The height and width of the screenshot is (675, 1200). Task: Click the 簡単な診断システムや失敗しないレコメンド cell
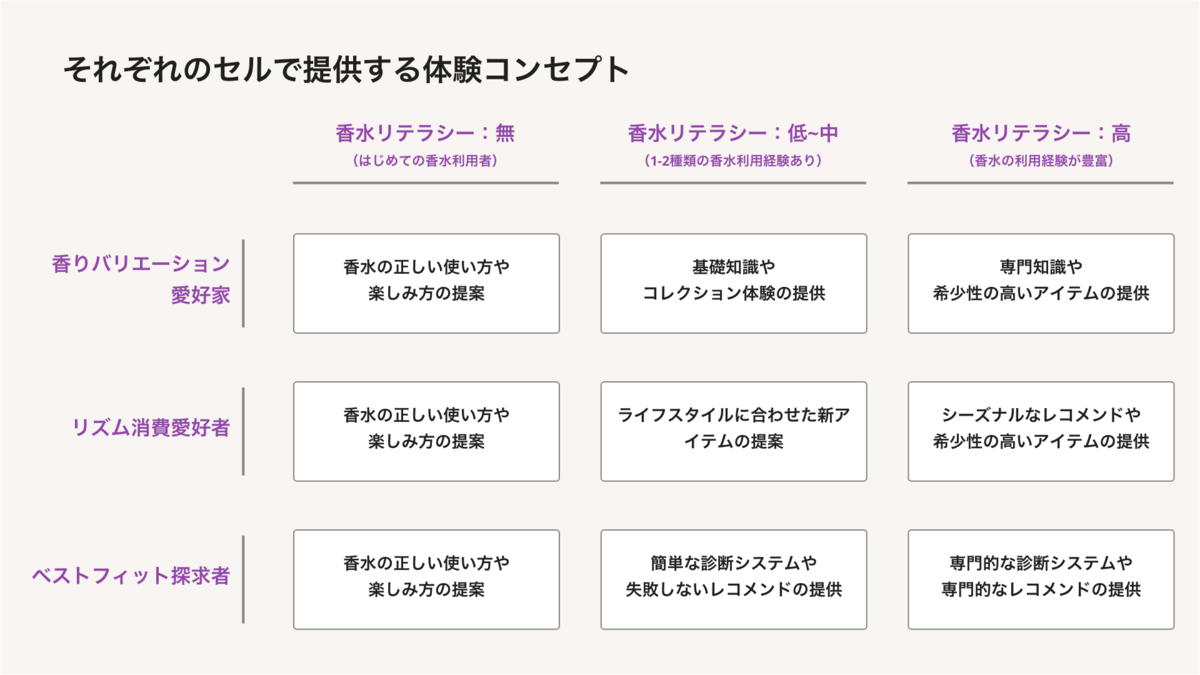point(733,579)
